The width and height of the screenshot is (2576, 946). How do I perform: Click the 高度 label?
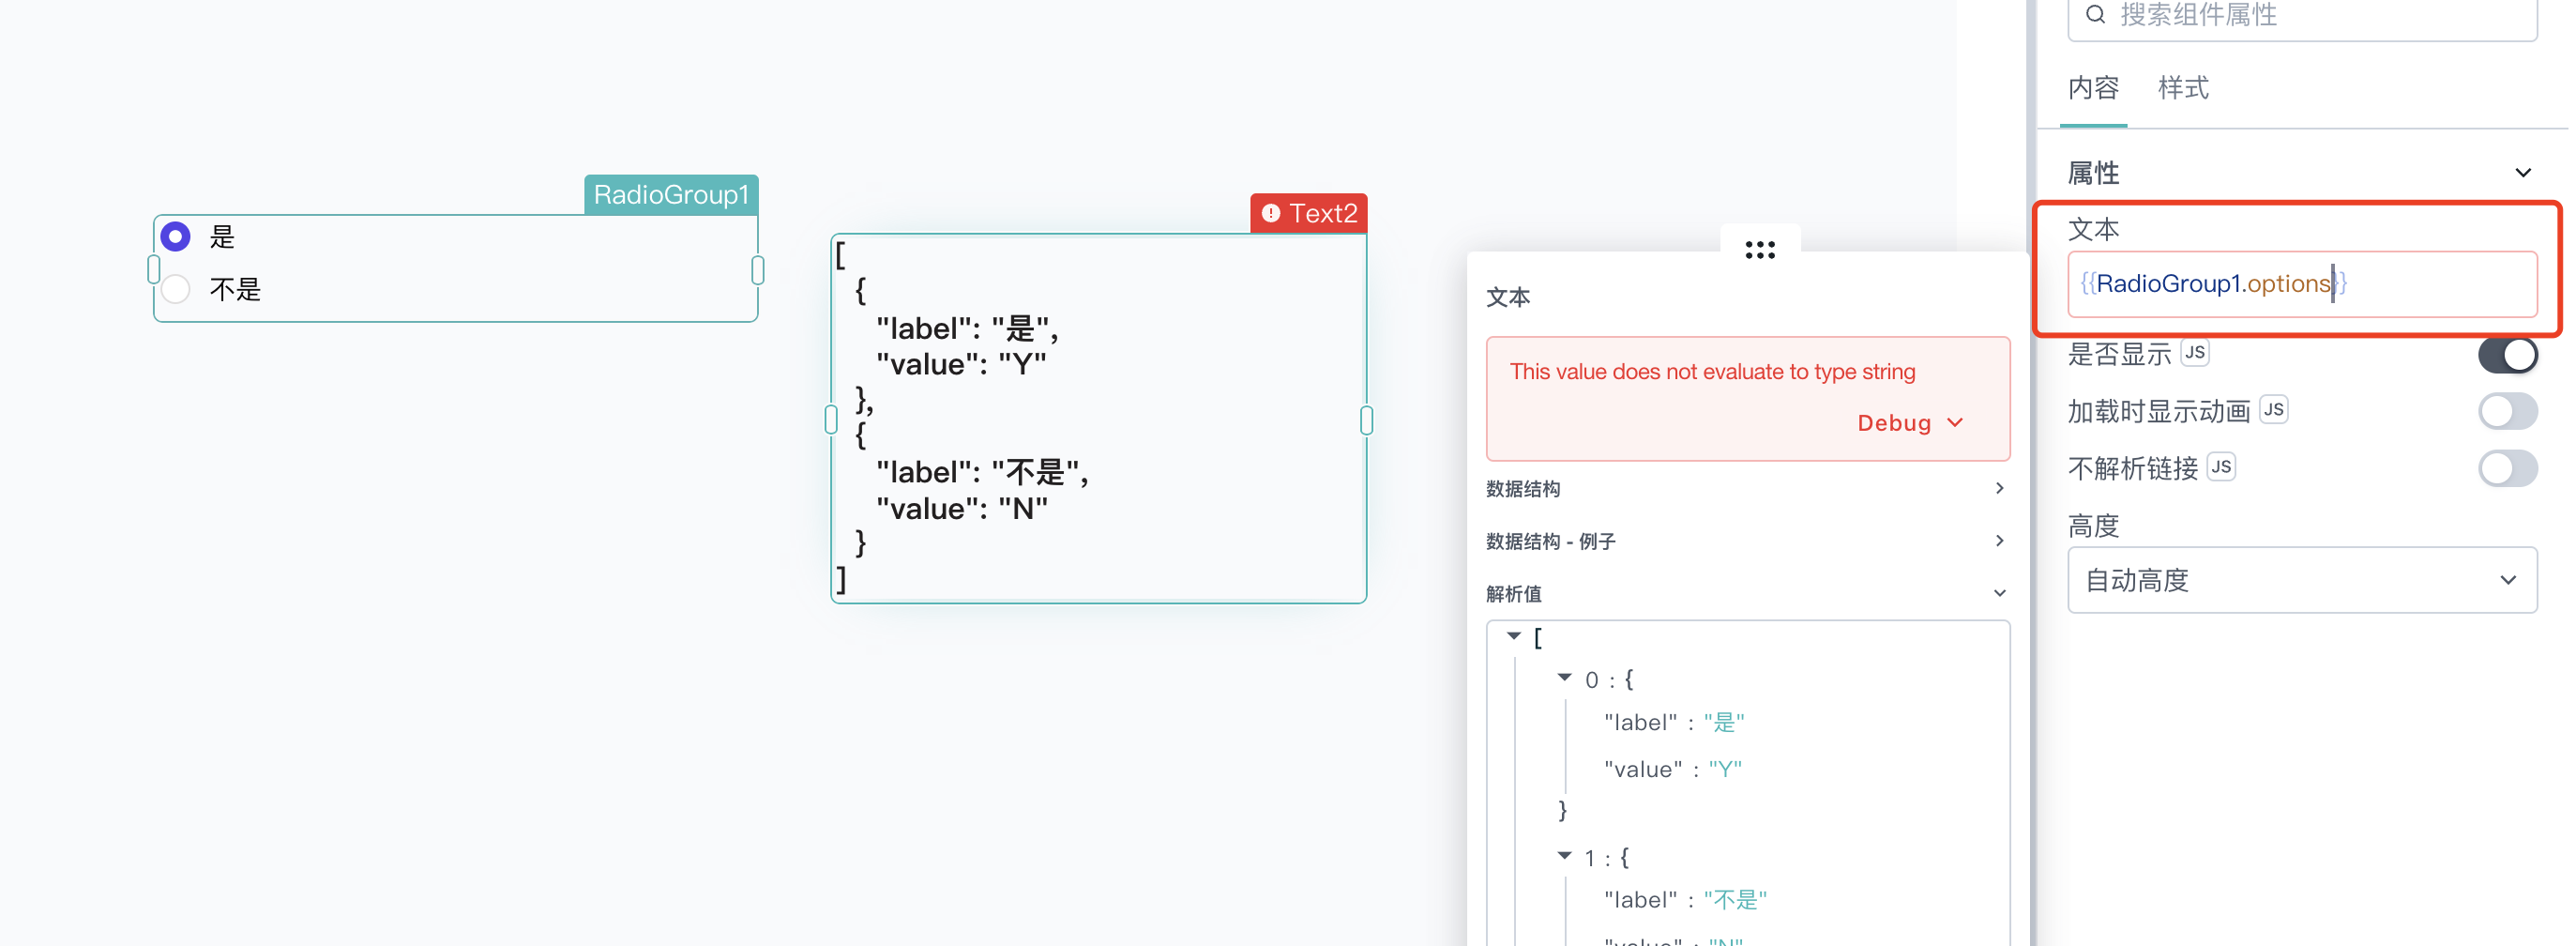click(x=2093, y=526)
